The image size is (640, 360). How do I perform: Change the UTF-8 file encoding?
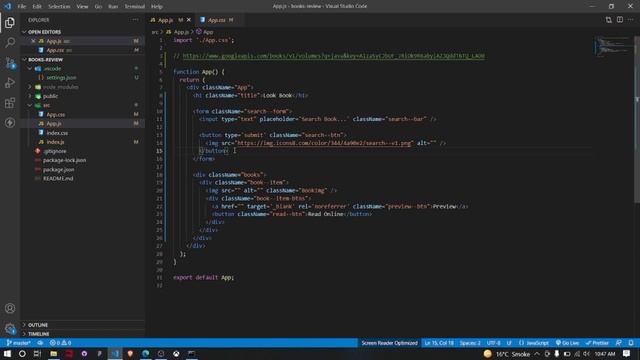493,343
